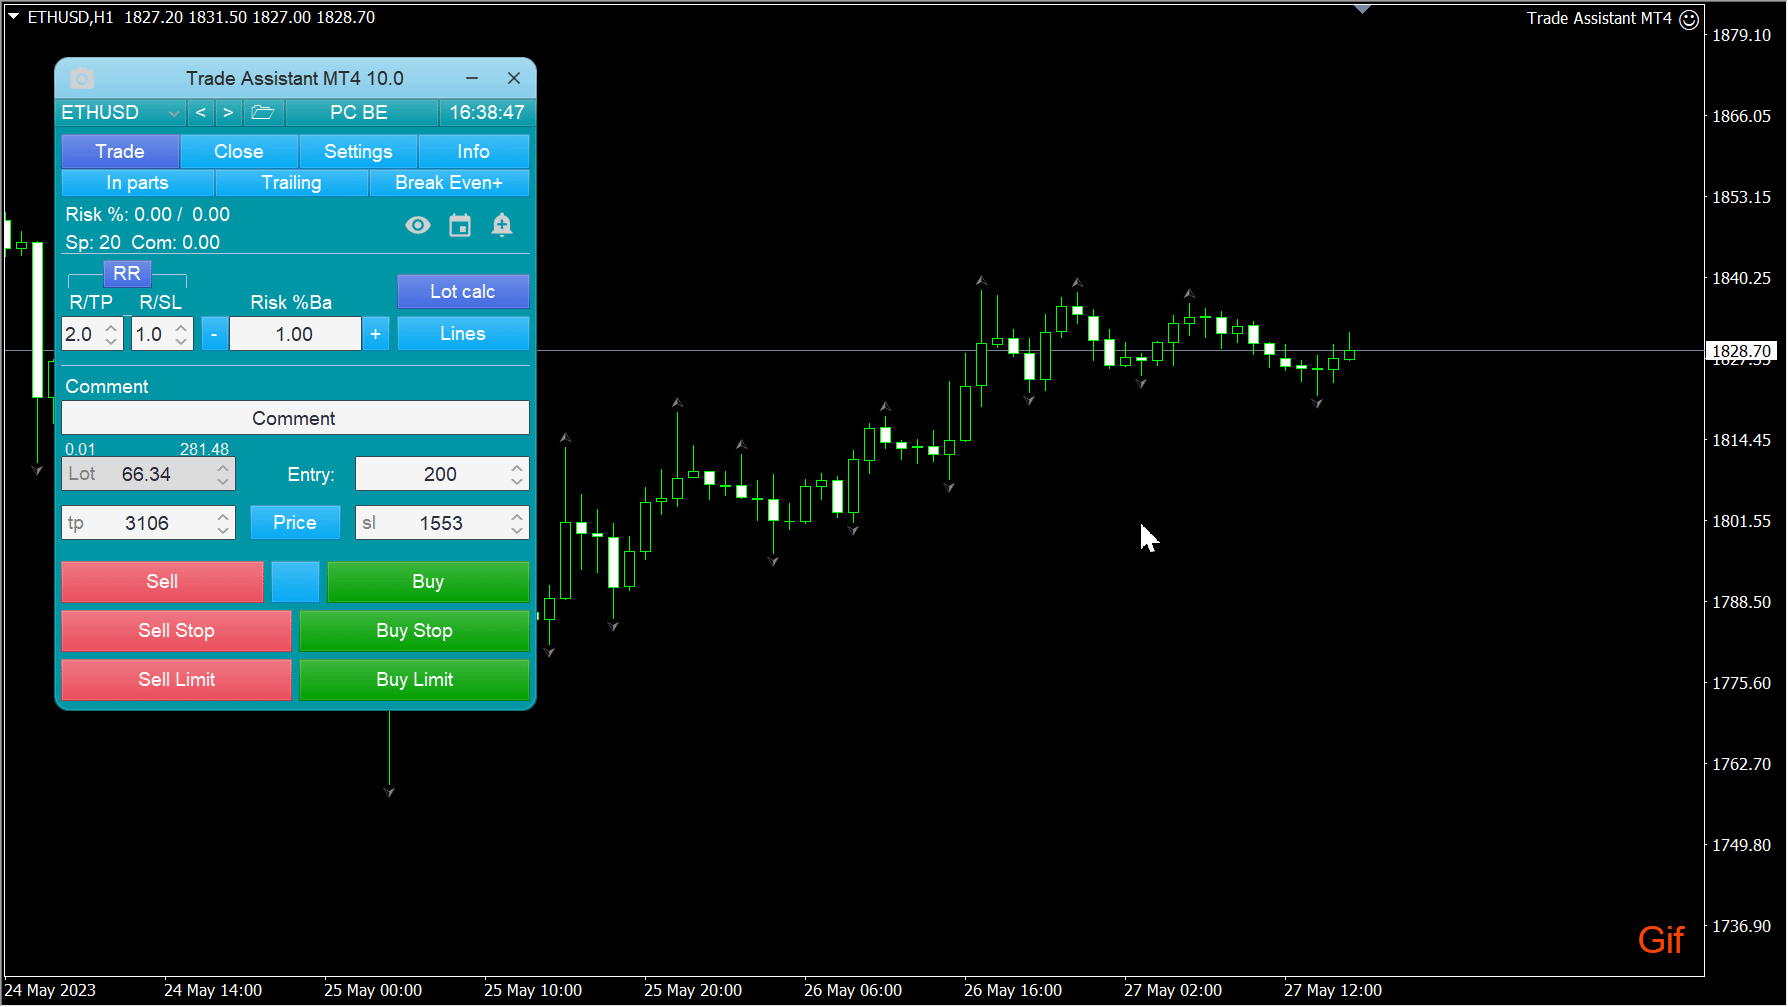Open the Trailing tab
This screenshot has height=1007, width=1788.
coord(291,183)
